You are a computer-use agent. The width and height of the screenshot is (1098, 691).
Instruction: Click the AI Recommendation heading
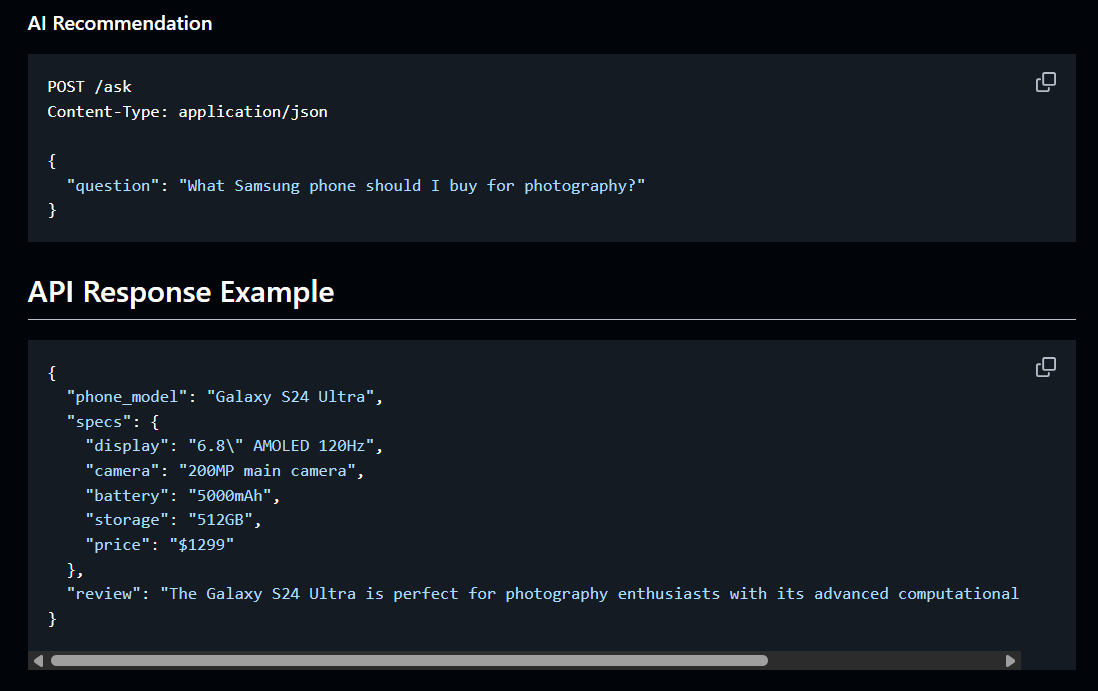point(120,23)
